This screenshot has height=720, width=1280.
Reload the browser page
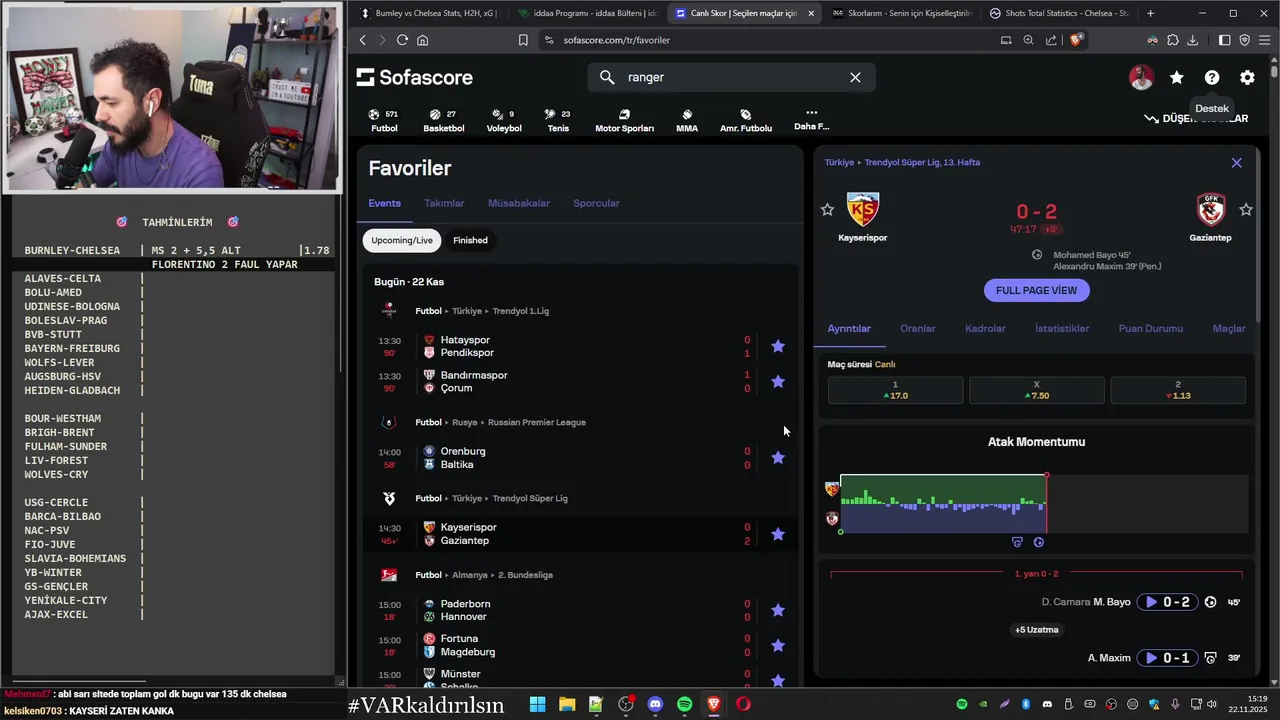click(x=402, y=40)
